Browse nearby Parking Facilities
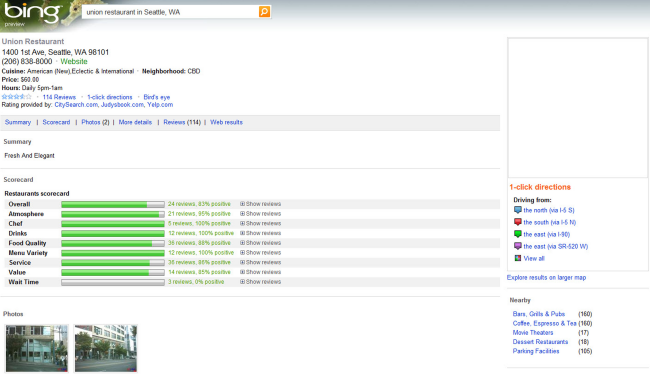 536,351
